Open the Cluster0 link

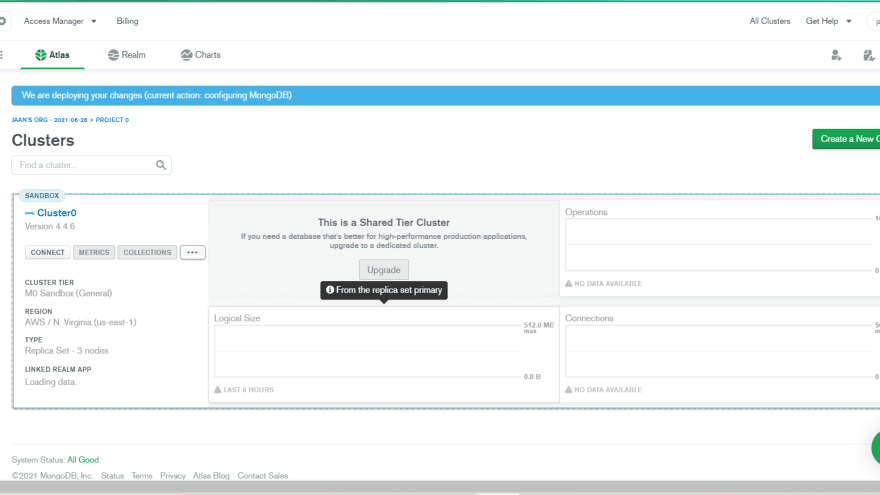click(x=57, y=213)
